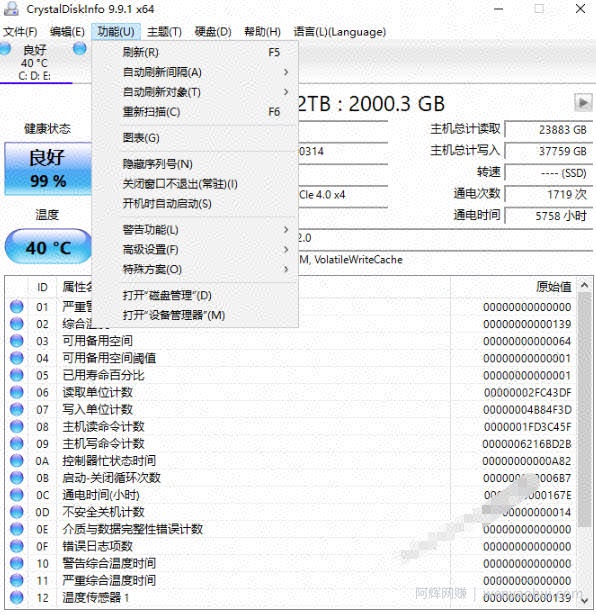
Task: Select raw value 0000000000A82
Action: click(527, 461)
